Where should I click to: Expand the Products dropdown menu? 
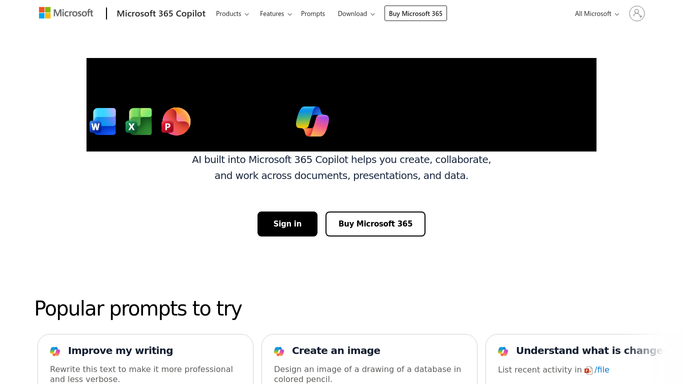[232, 13]
